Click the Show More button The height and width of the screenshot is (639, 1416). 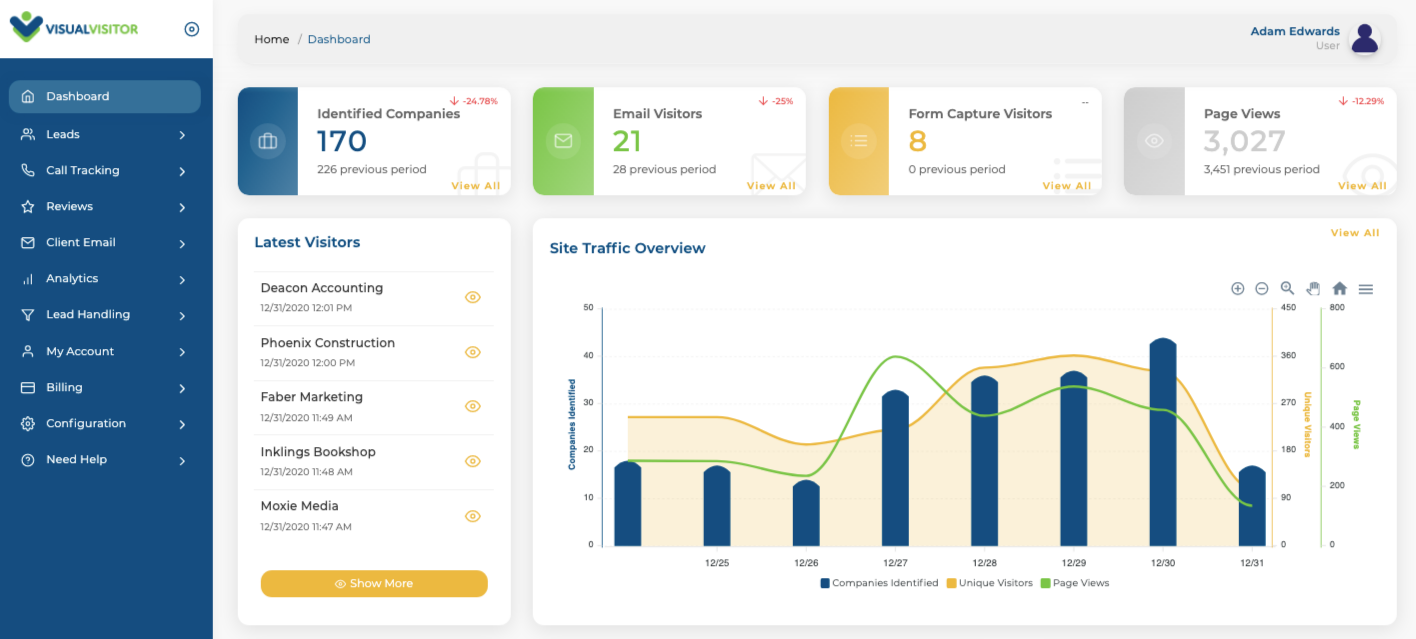point(374,583)
